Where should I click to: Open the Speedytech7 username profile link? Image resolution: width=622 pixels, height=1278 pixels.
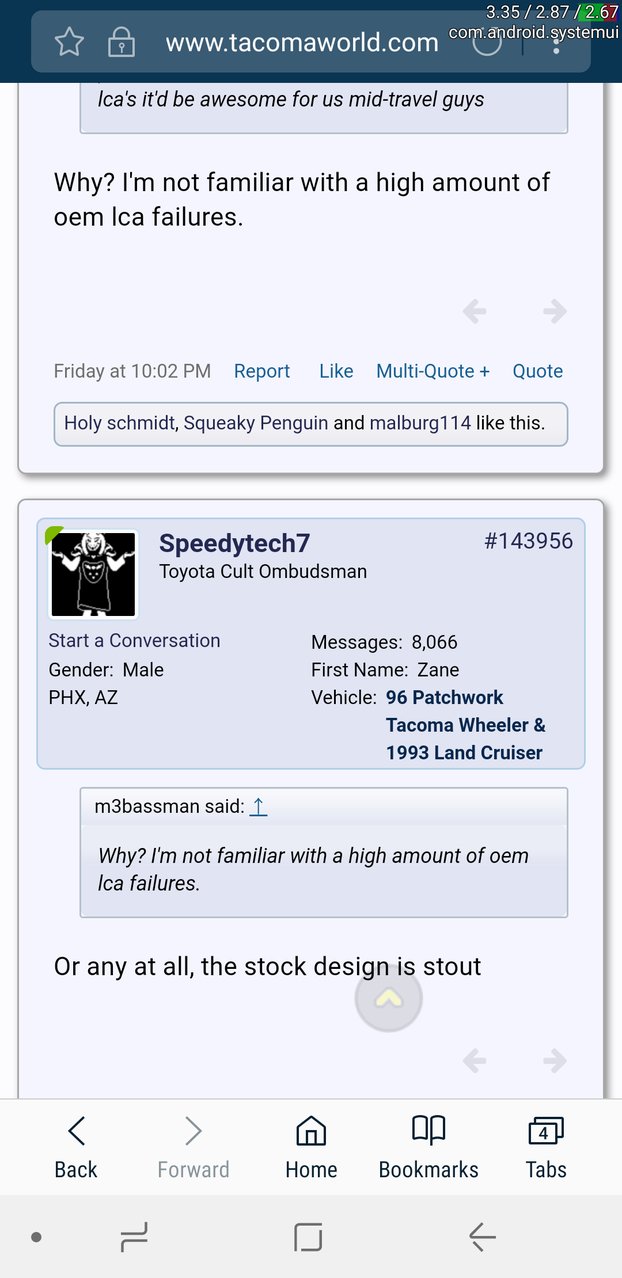tap(235, 543)
